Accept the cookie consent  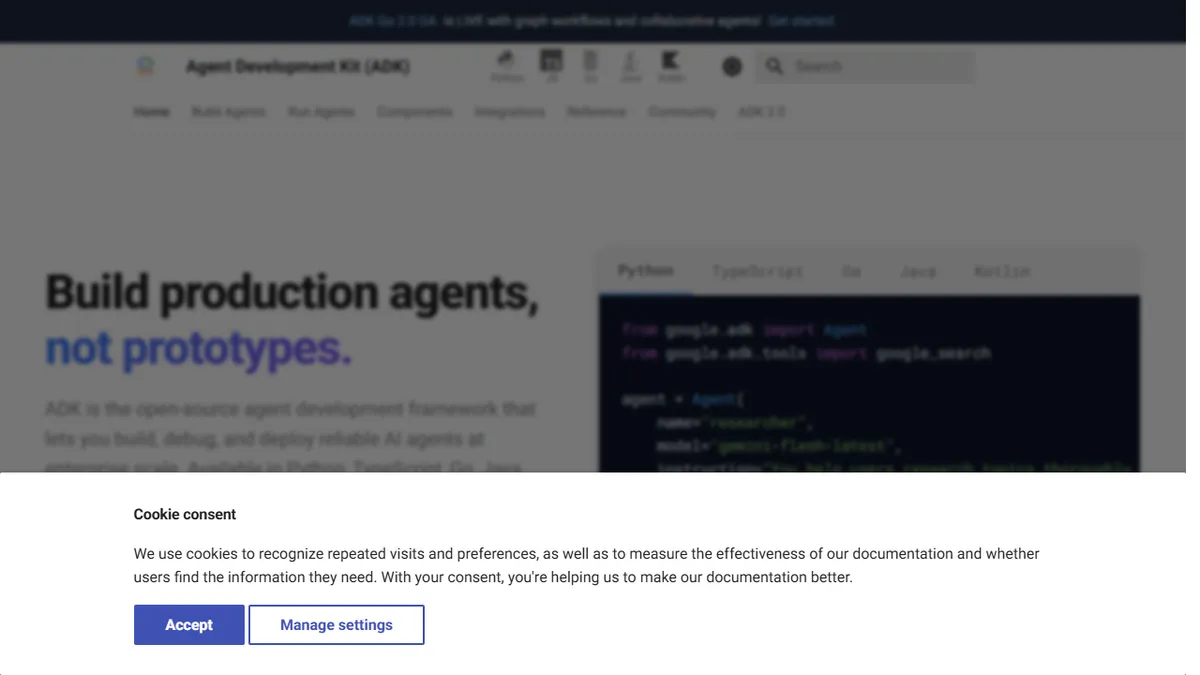point(189,625)
